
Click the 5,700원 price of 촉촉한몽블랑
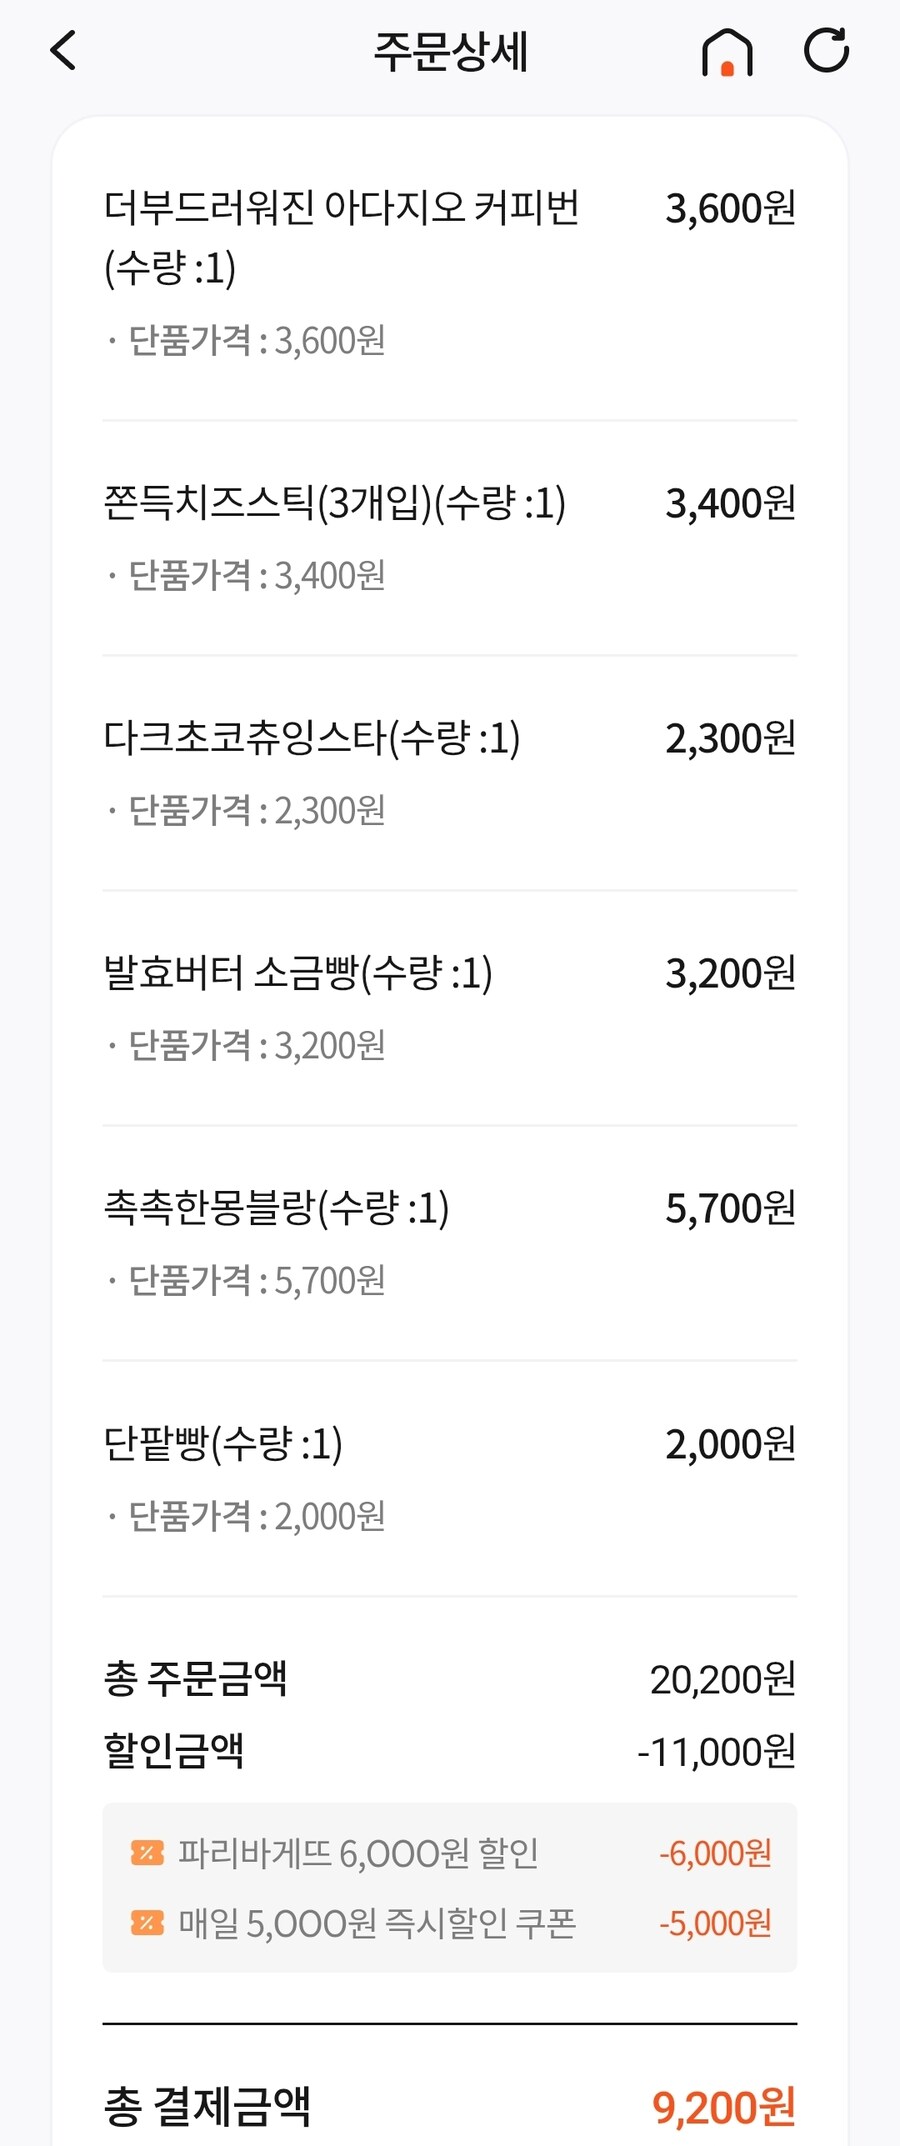click(730, 1208)
